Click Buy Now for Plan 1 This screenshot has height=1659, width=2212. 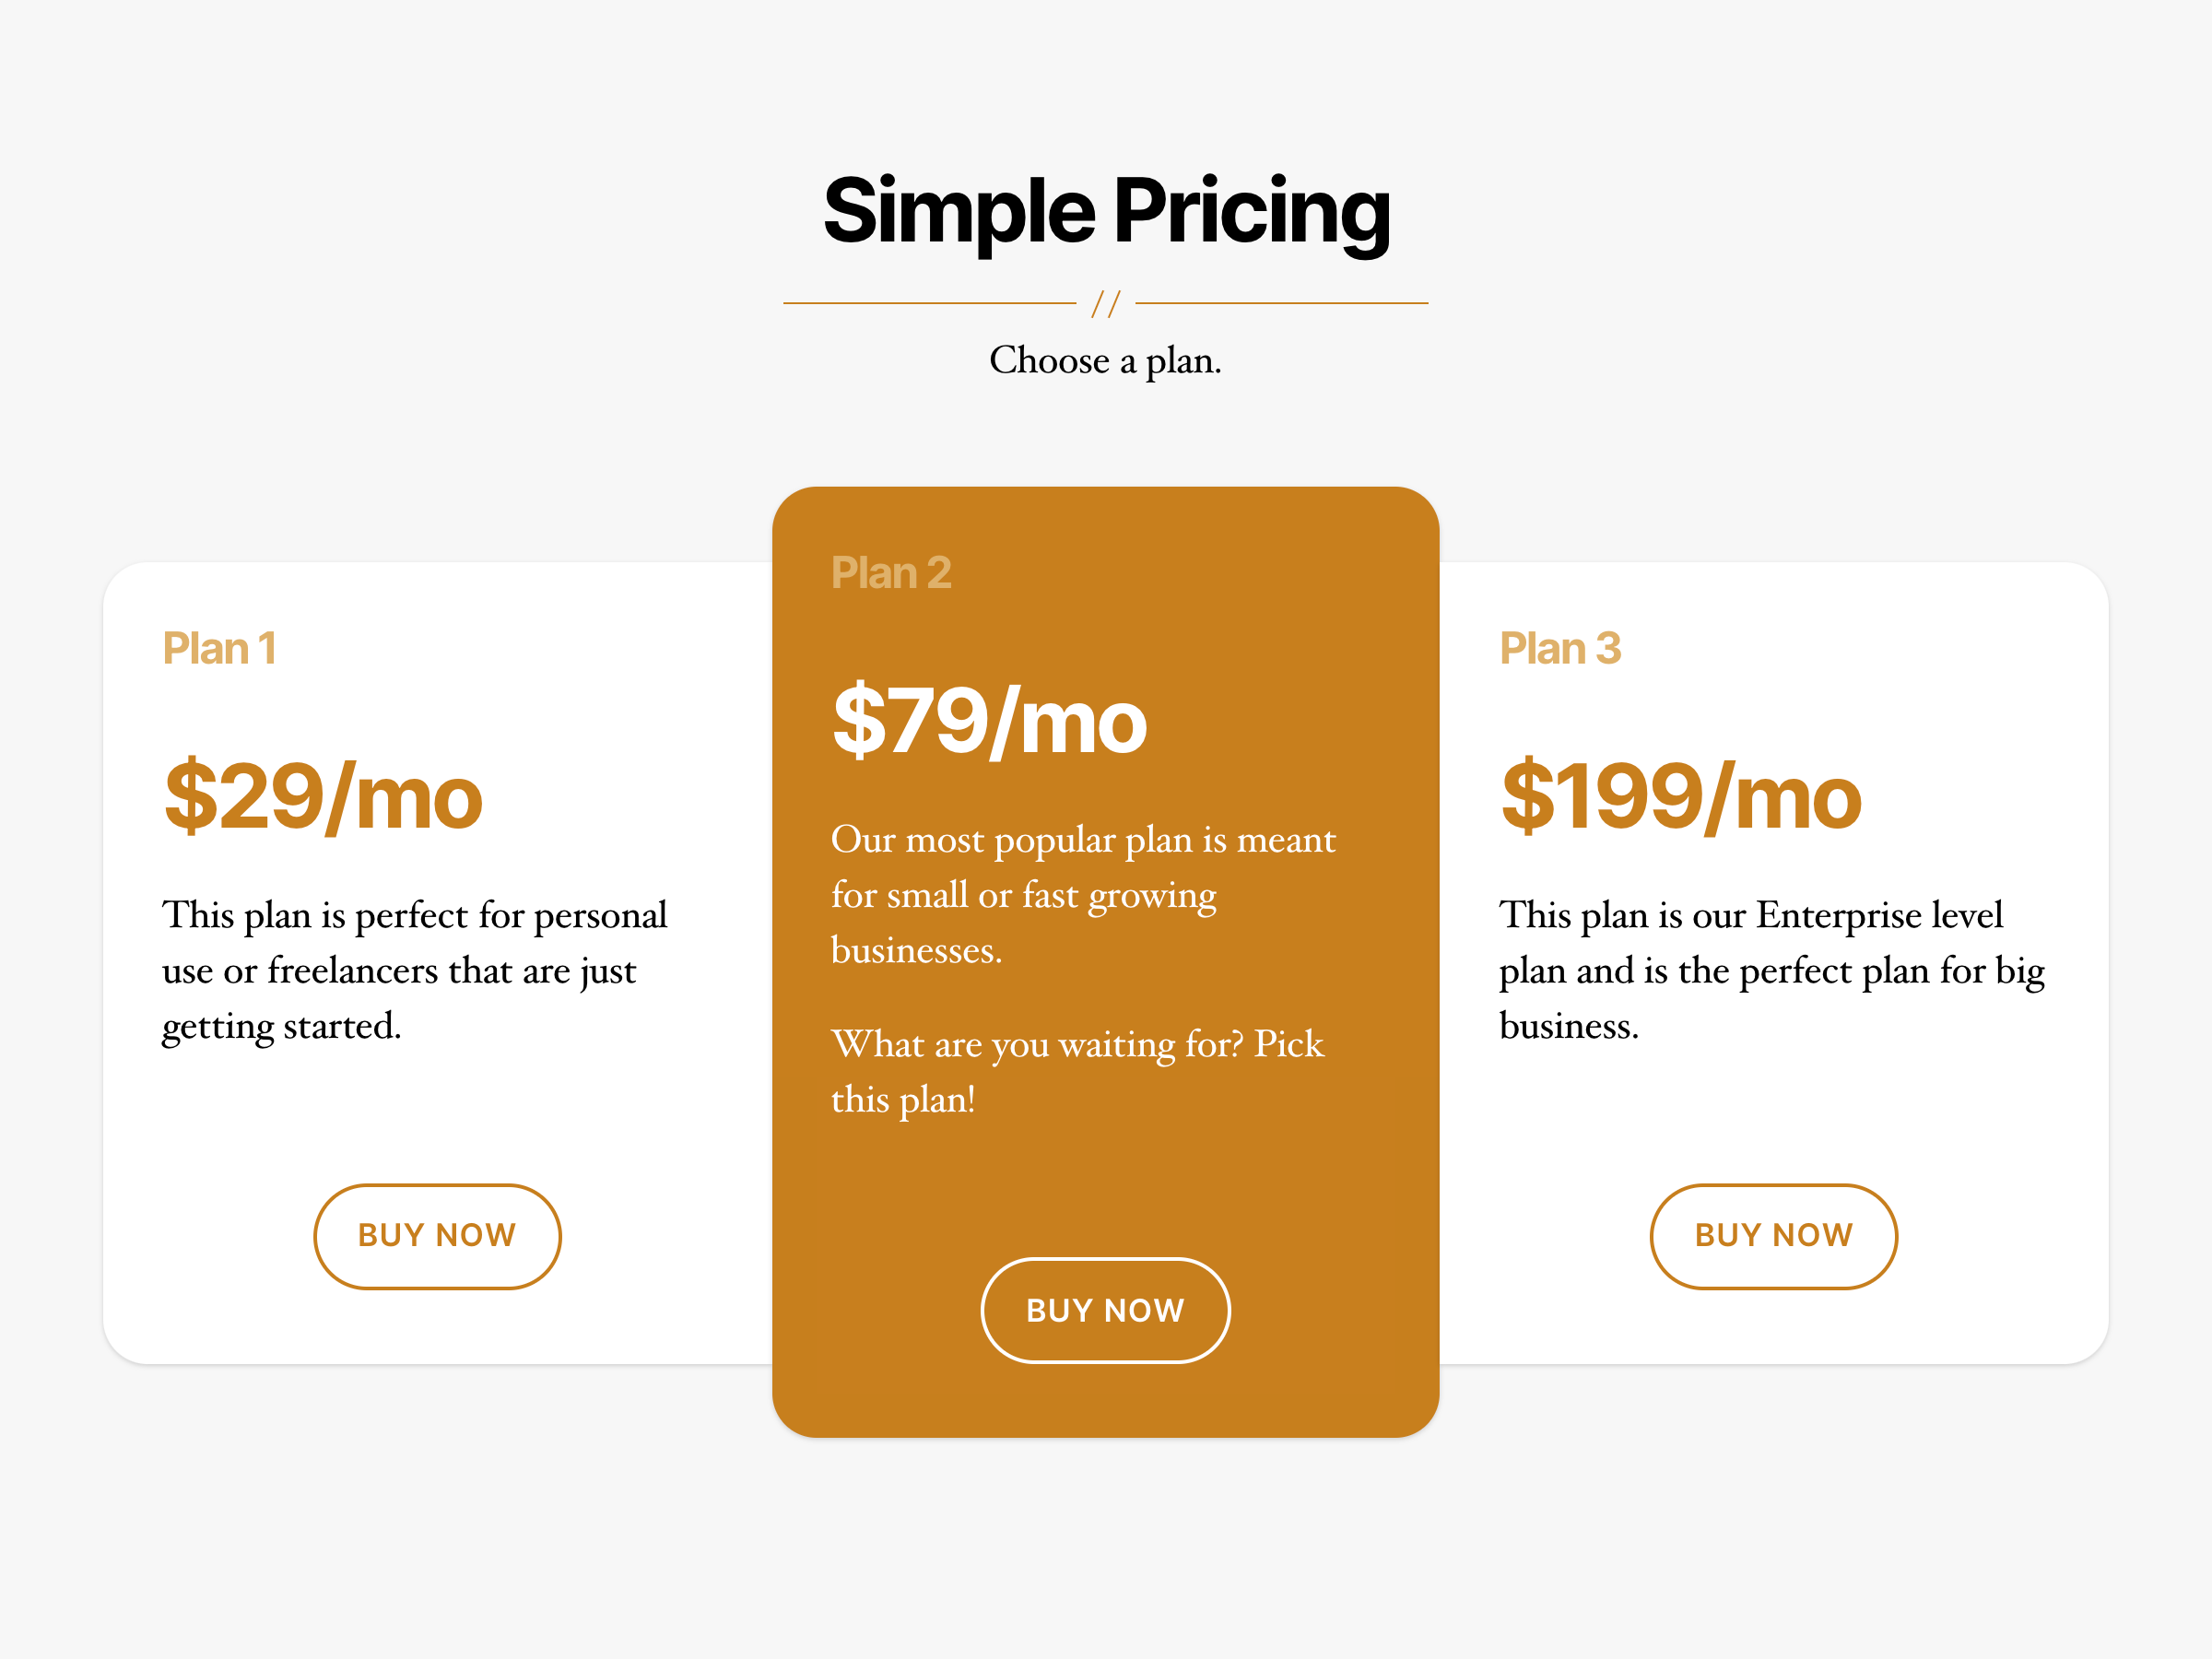point(437,1236)
